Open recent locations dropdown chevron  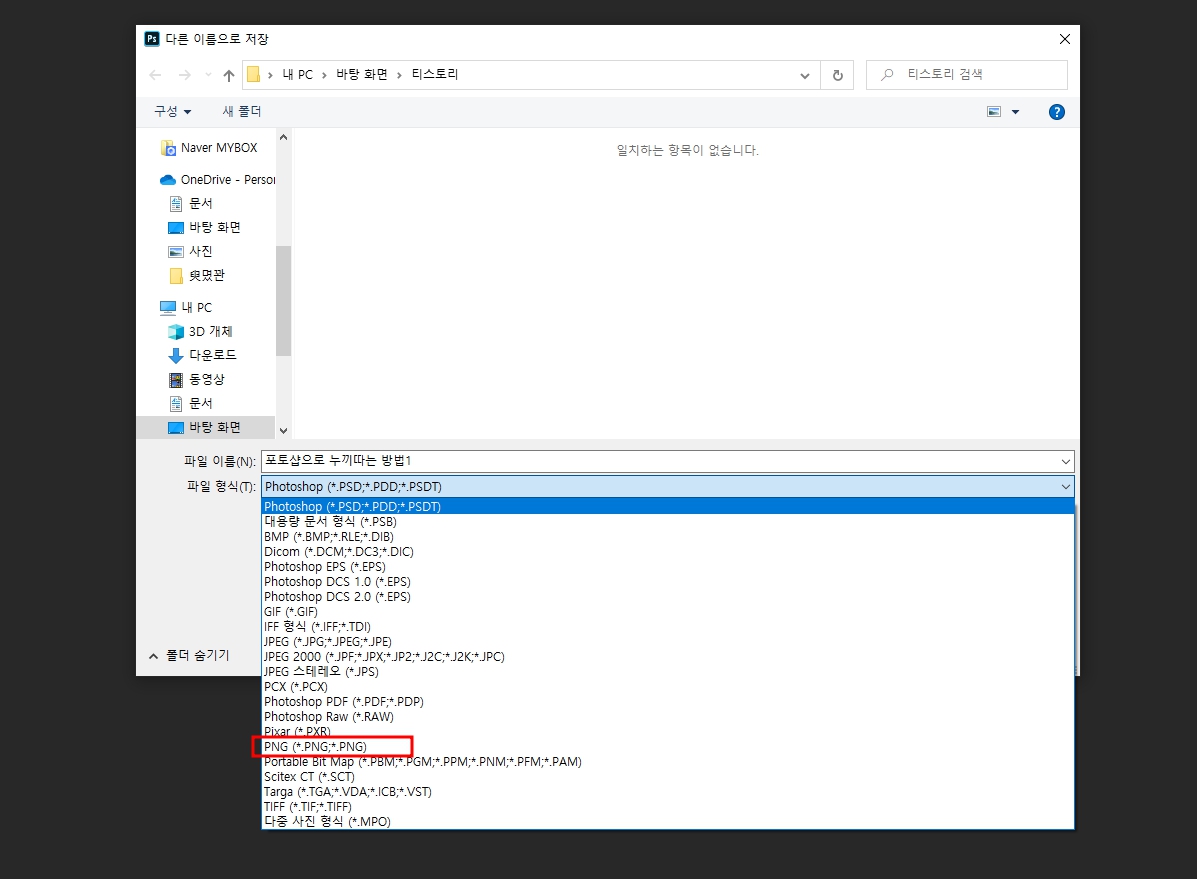coord(208,75)
